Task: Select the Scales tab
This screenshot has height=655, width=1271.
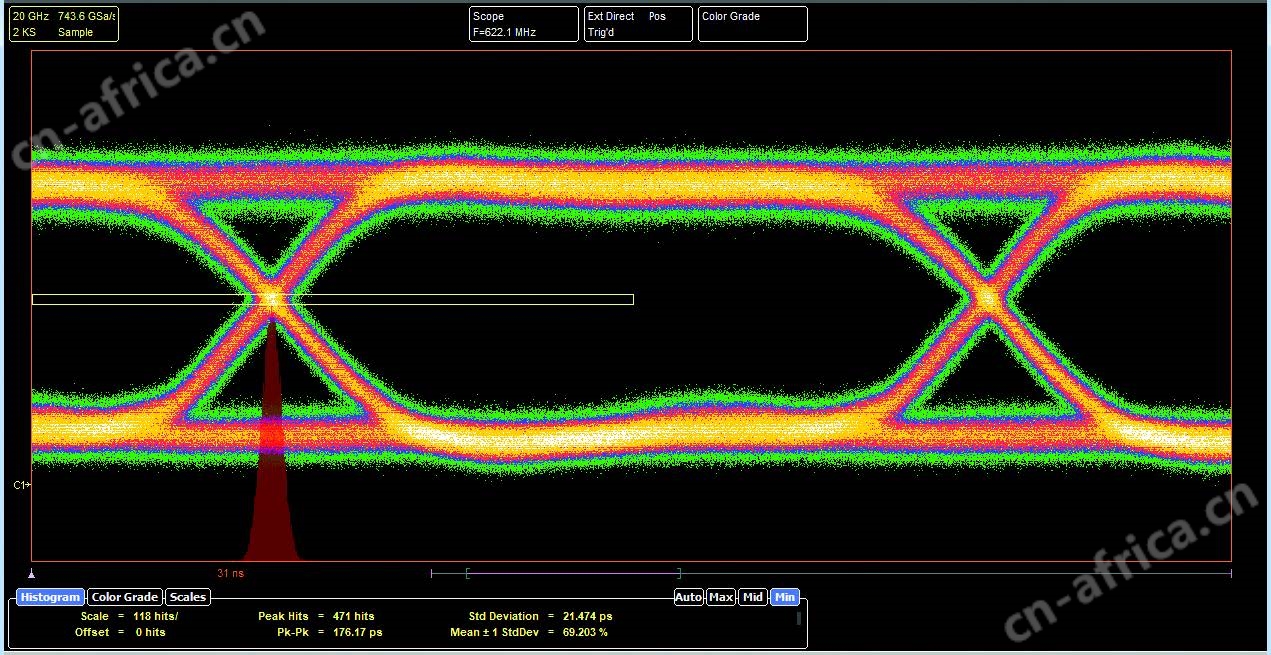Action: 188,597
